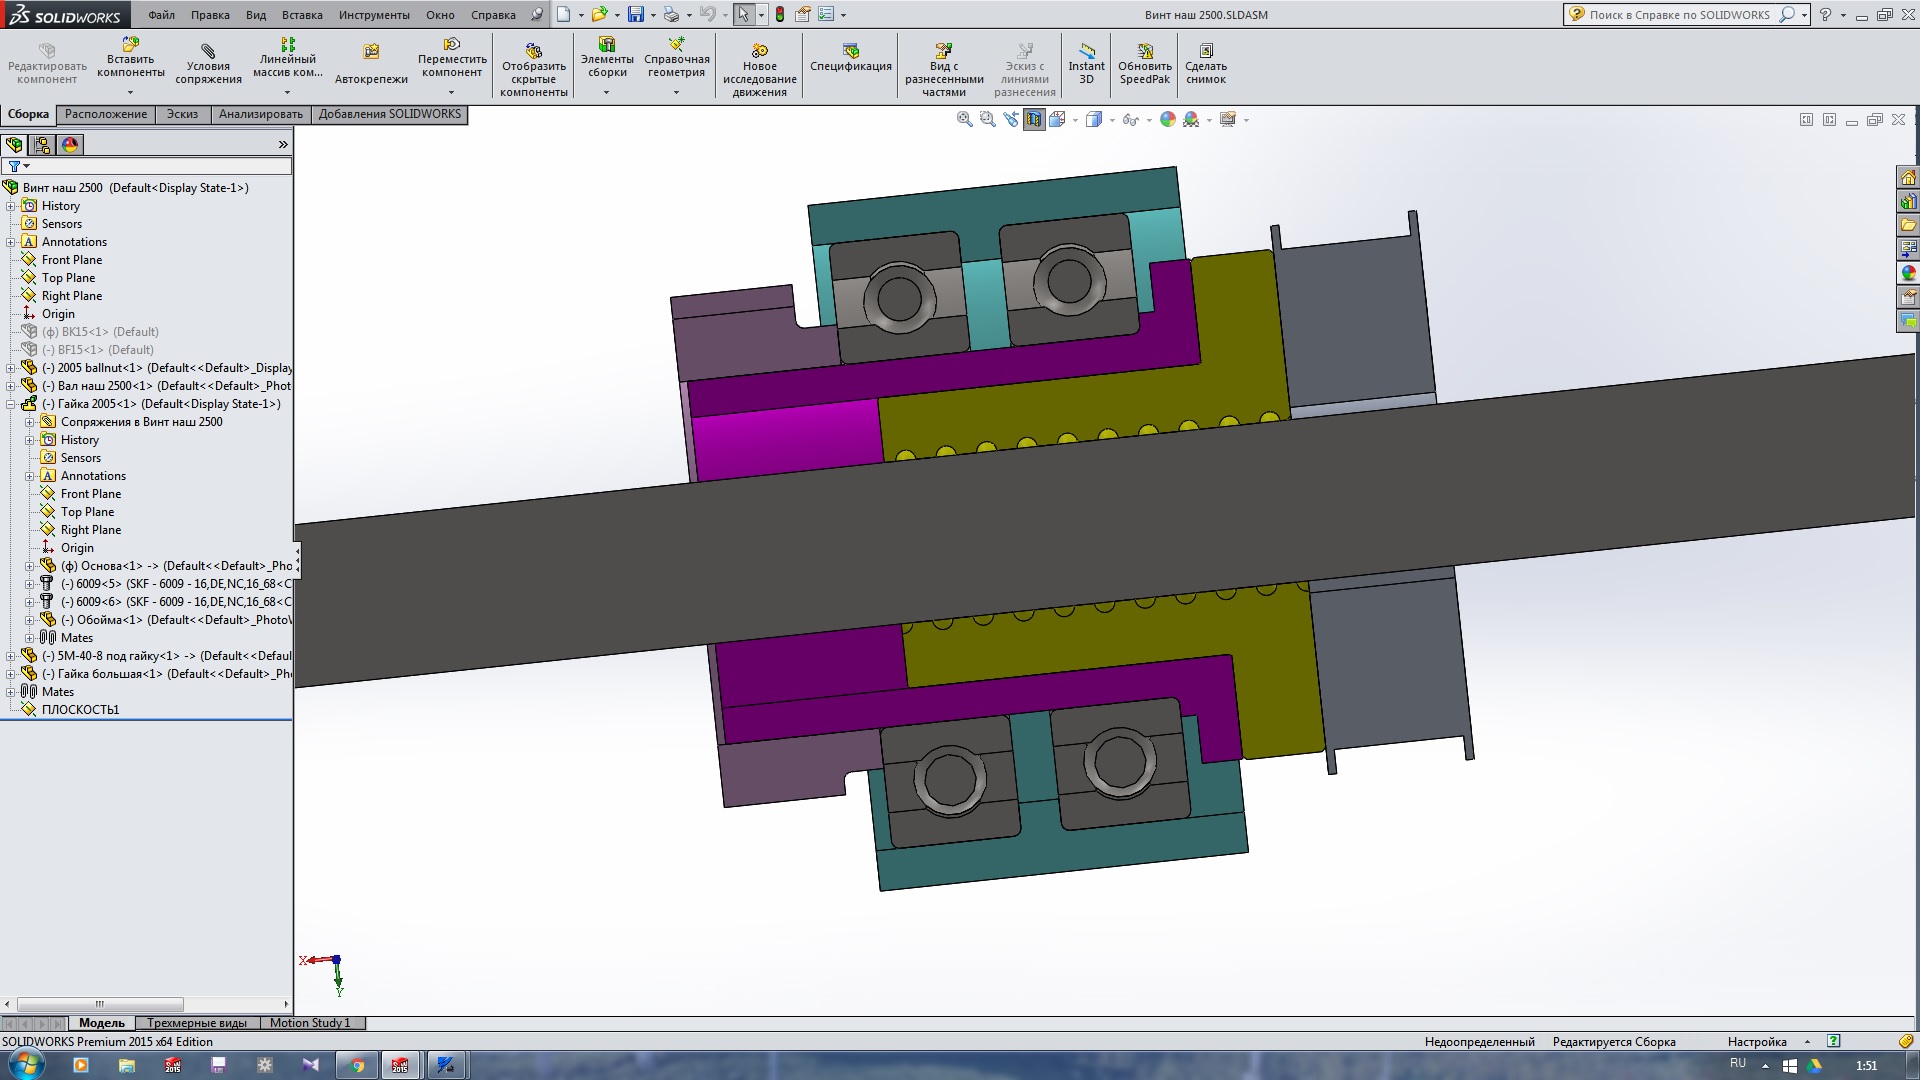Click the Save icon in top toolbar
The width and height of the screenshot is (1920, 1080).
(x=635, y=15)
